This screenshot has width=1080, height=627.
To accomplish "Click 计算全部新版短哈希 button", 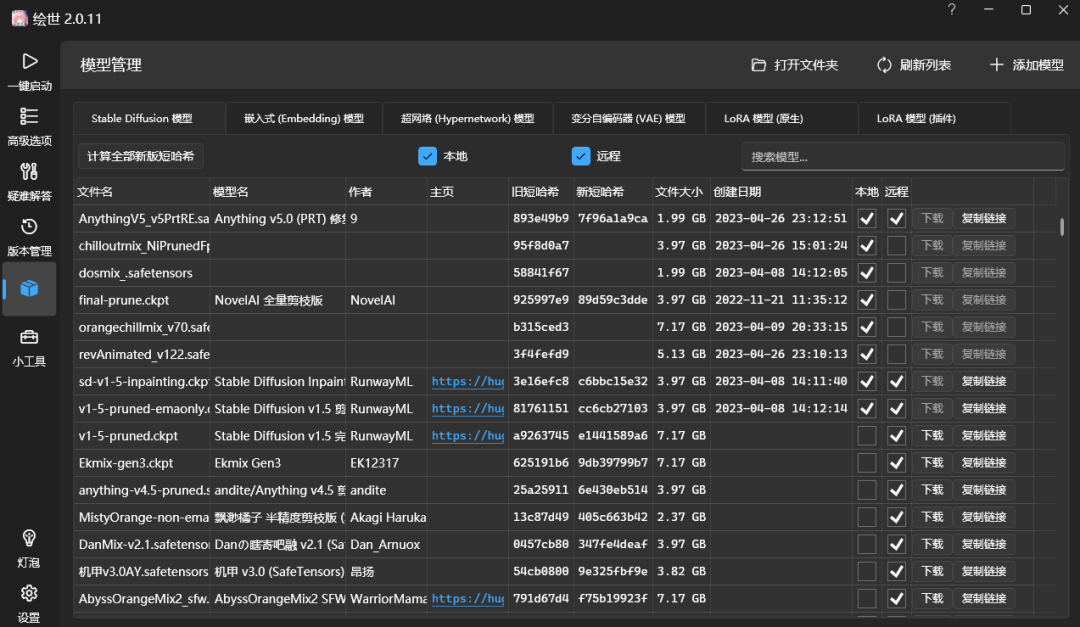I will (141, 156).
